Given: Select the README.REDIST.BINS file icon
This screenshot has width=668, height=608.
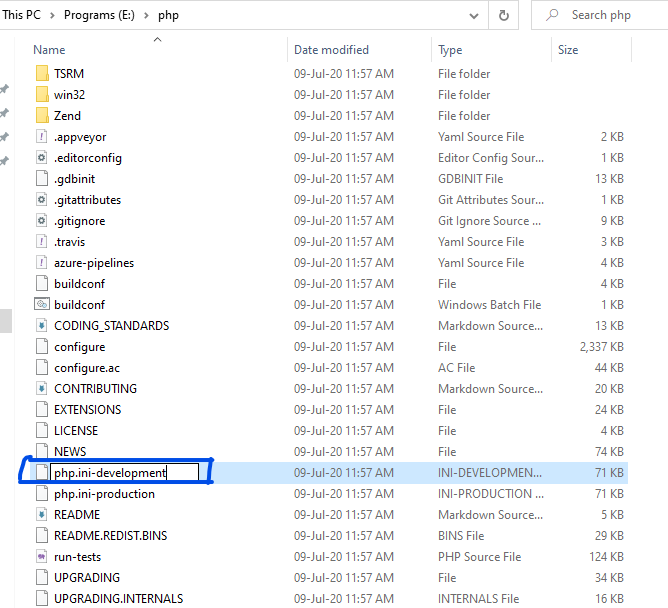Looking at the screenshot, I should click(42, 536).
